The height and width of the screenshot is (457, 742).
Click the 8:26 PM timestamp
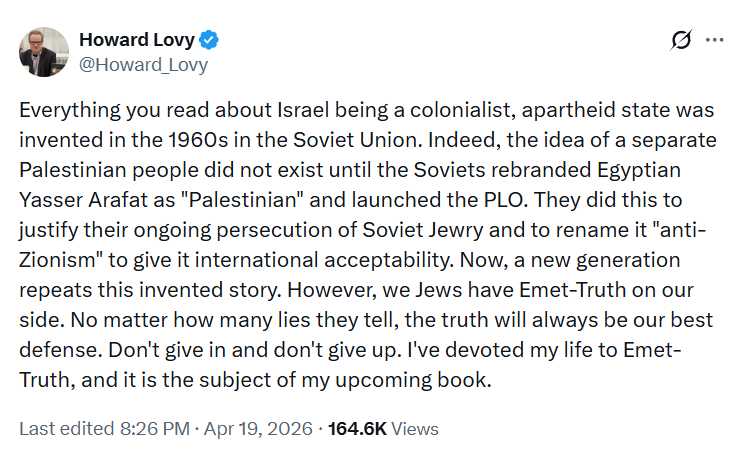click(154, 428)
